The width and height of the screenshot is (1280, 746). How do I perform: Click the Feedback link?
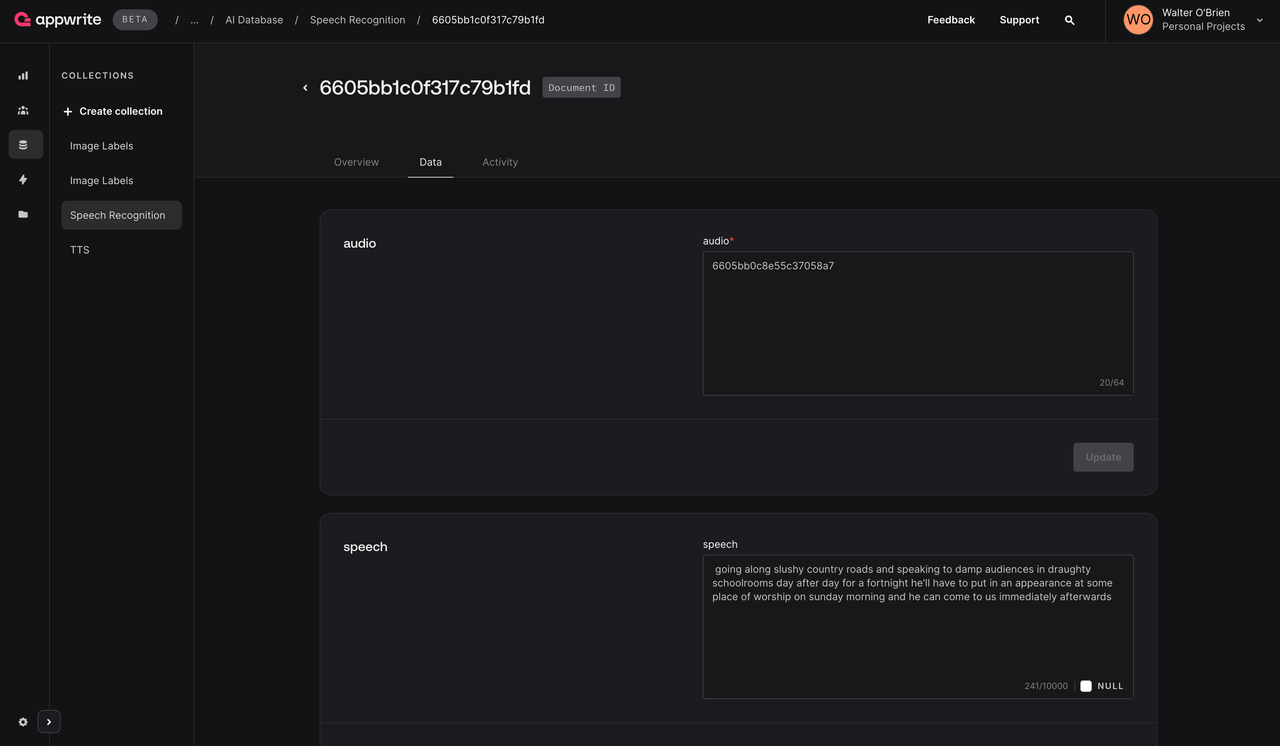tap(951, 20)
